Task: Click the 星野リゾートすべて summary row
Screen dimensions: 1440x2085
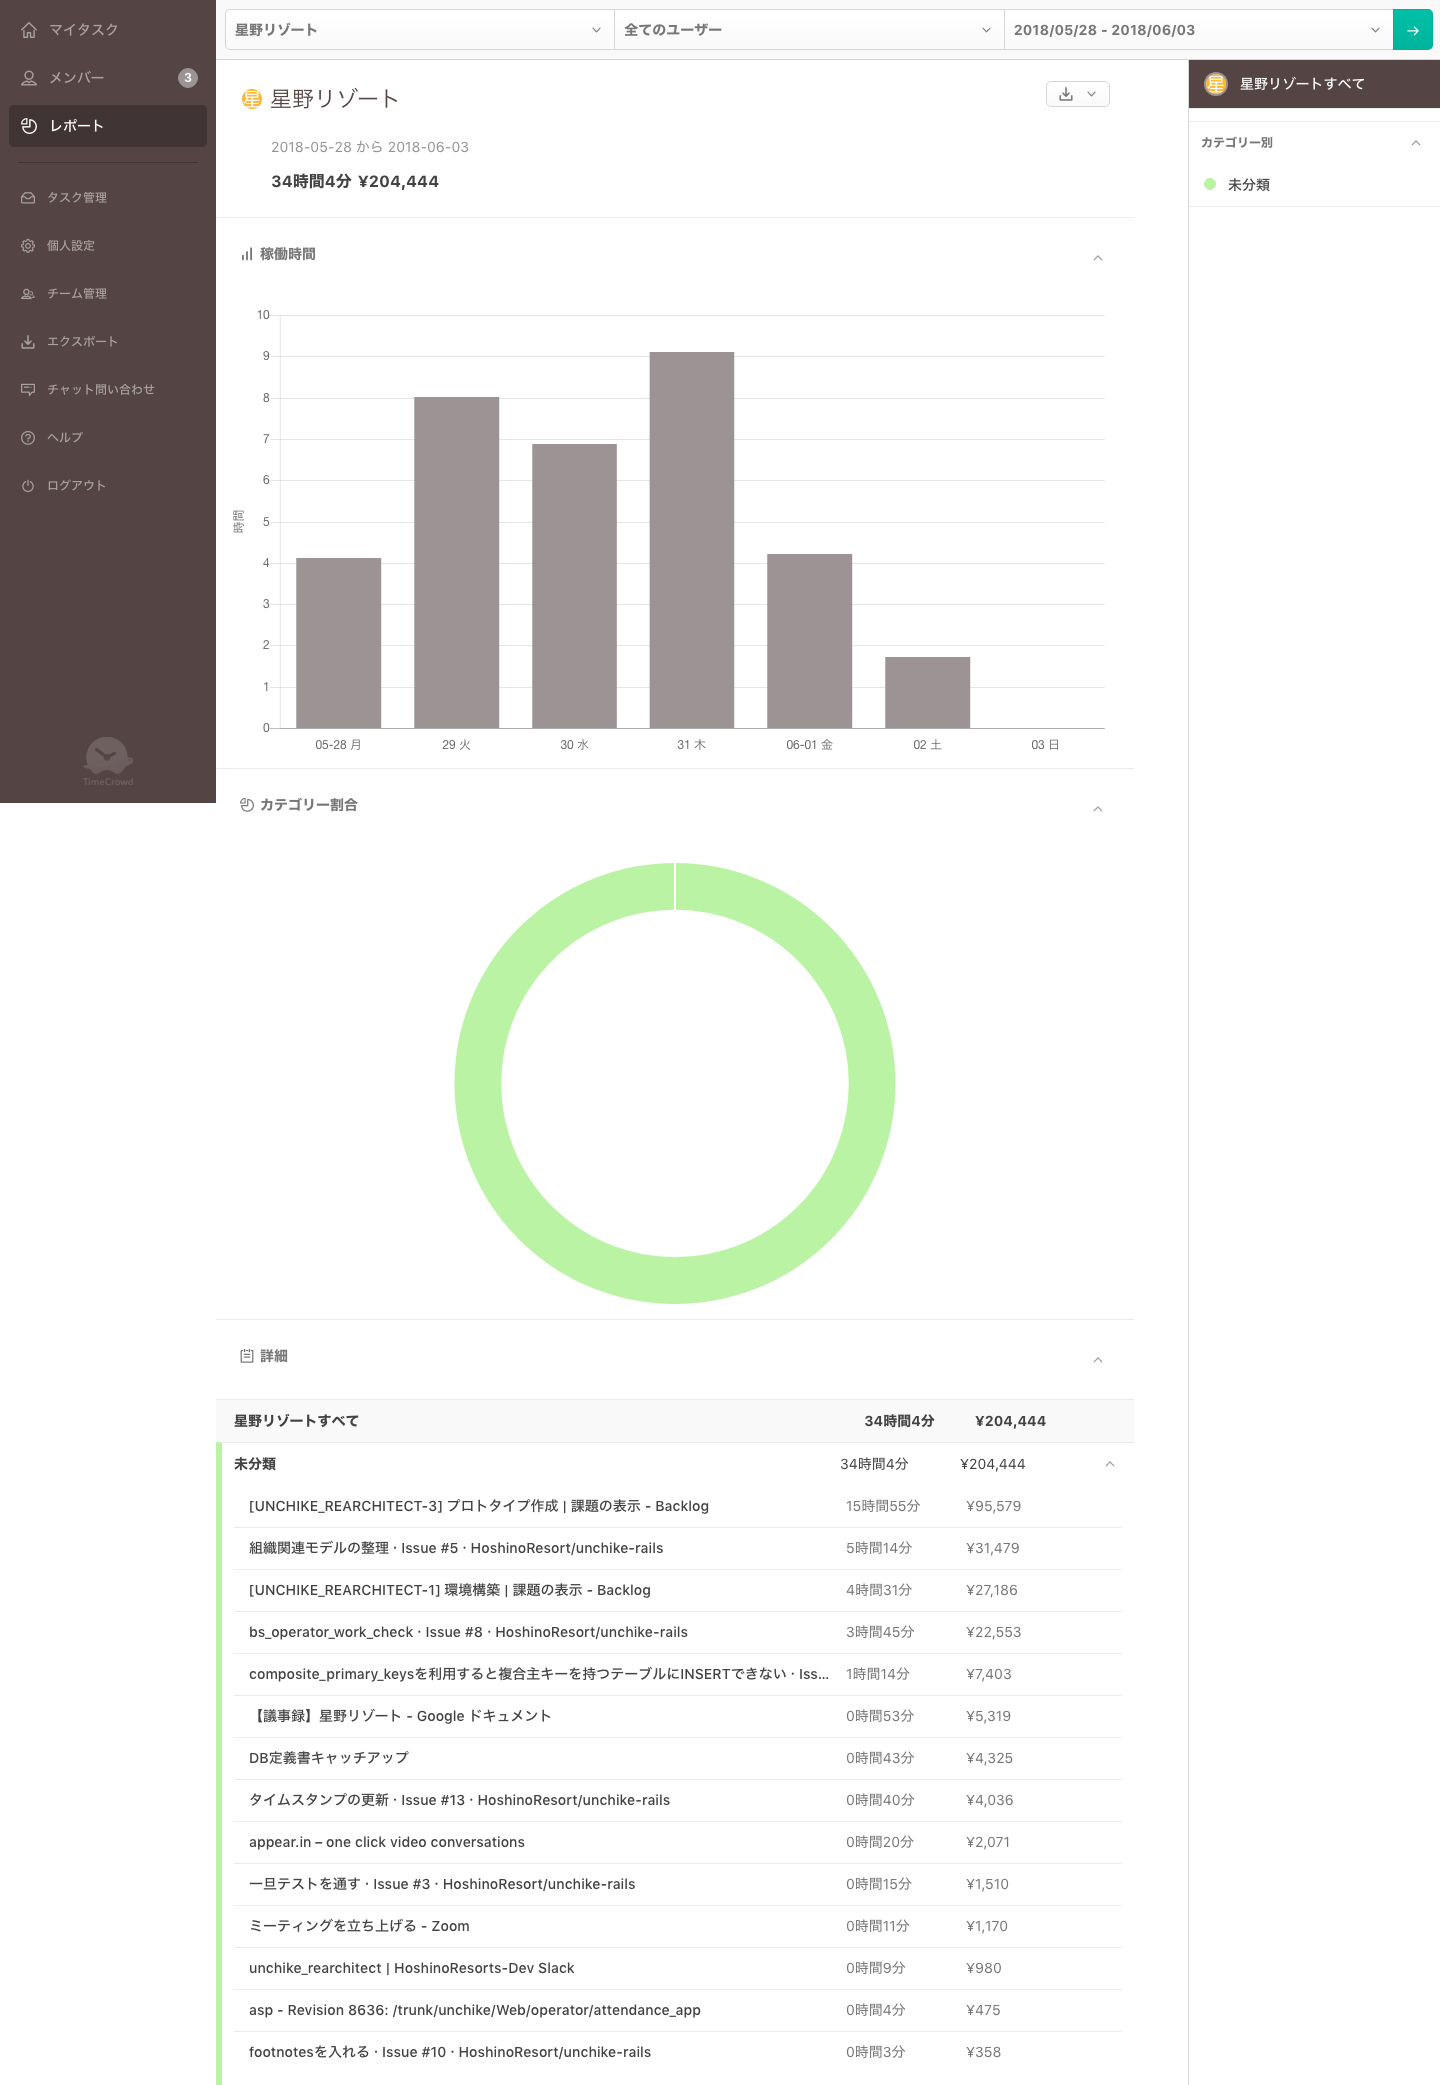Action: tap(675, 1421)
